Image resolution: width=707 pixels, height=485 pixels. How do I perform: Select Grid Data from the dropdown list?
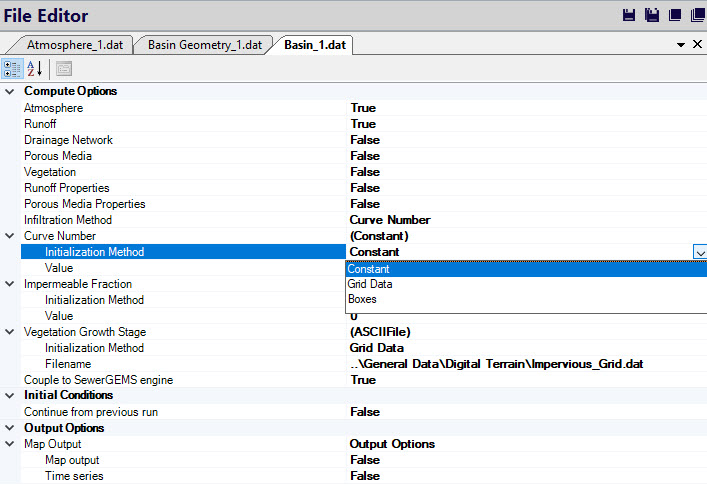pos(370,284)
